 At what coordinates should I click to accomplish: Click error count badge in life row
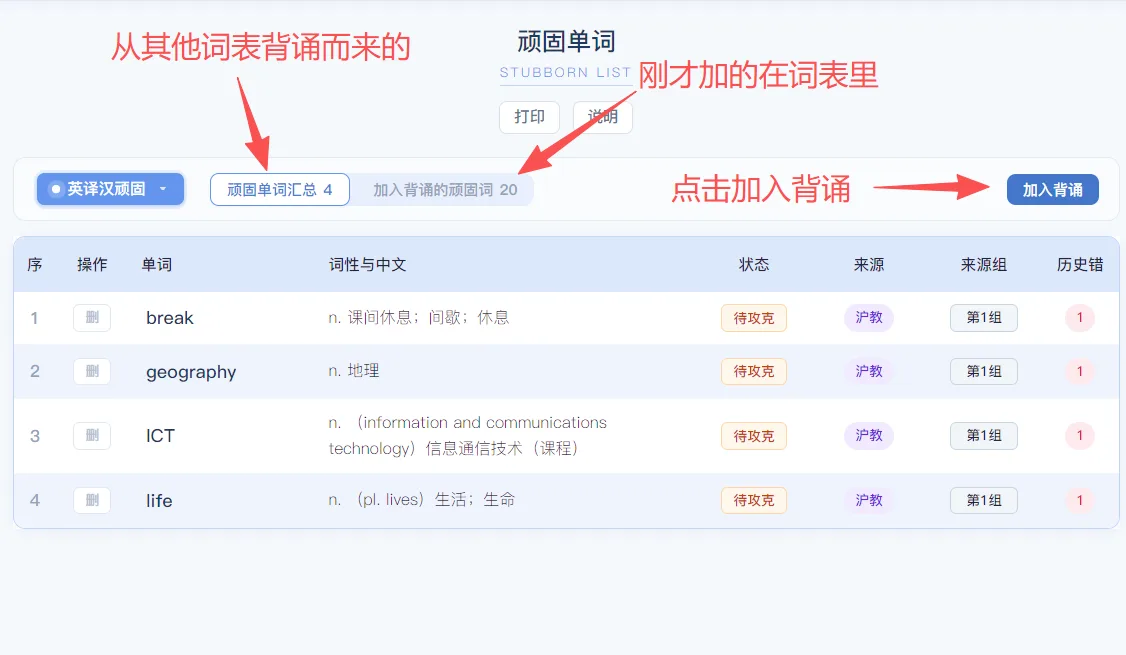pos(1079,500)
